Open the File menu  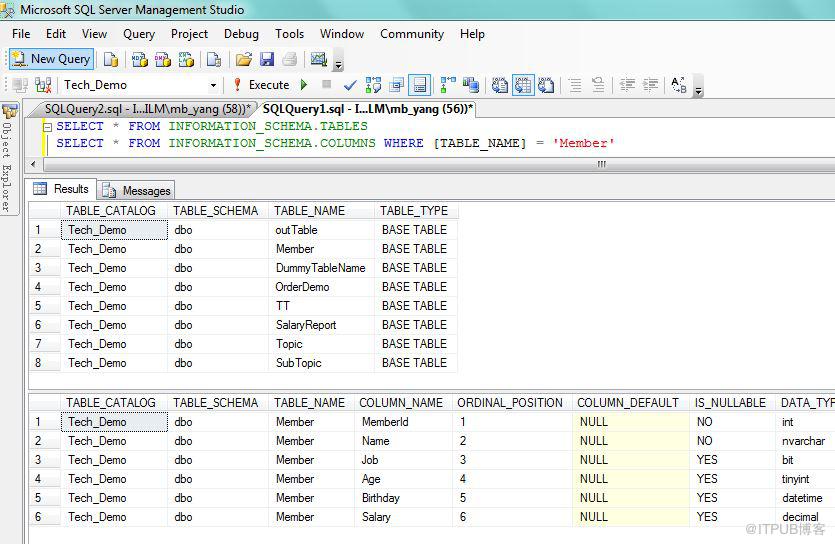21,34
